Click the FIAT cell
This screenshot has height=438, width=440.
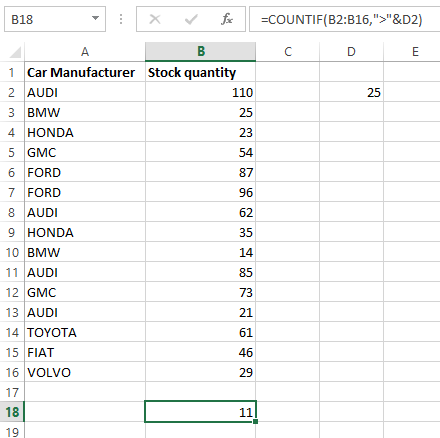85,352
